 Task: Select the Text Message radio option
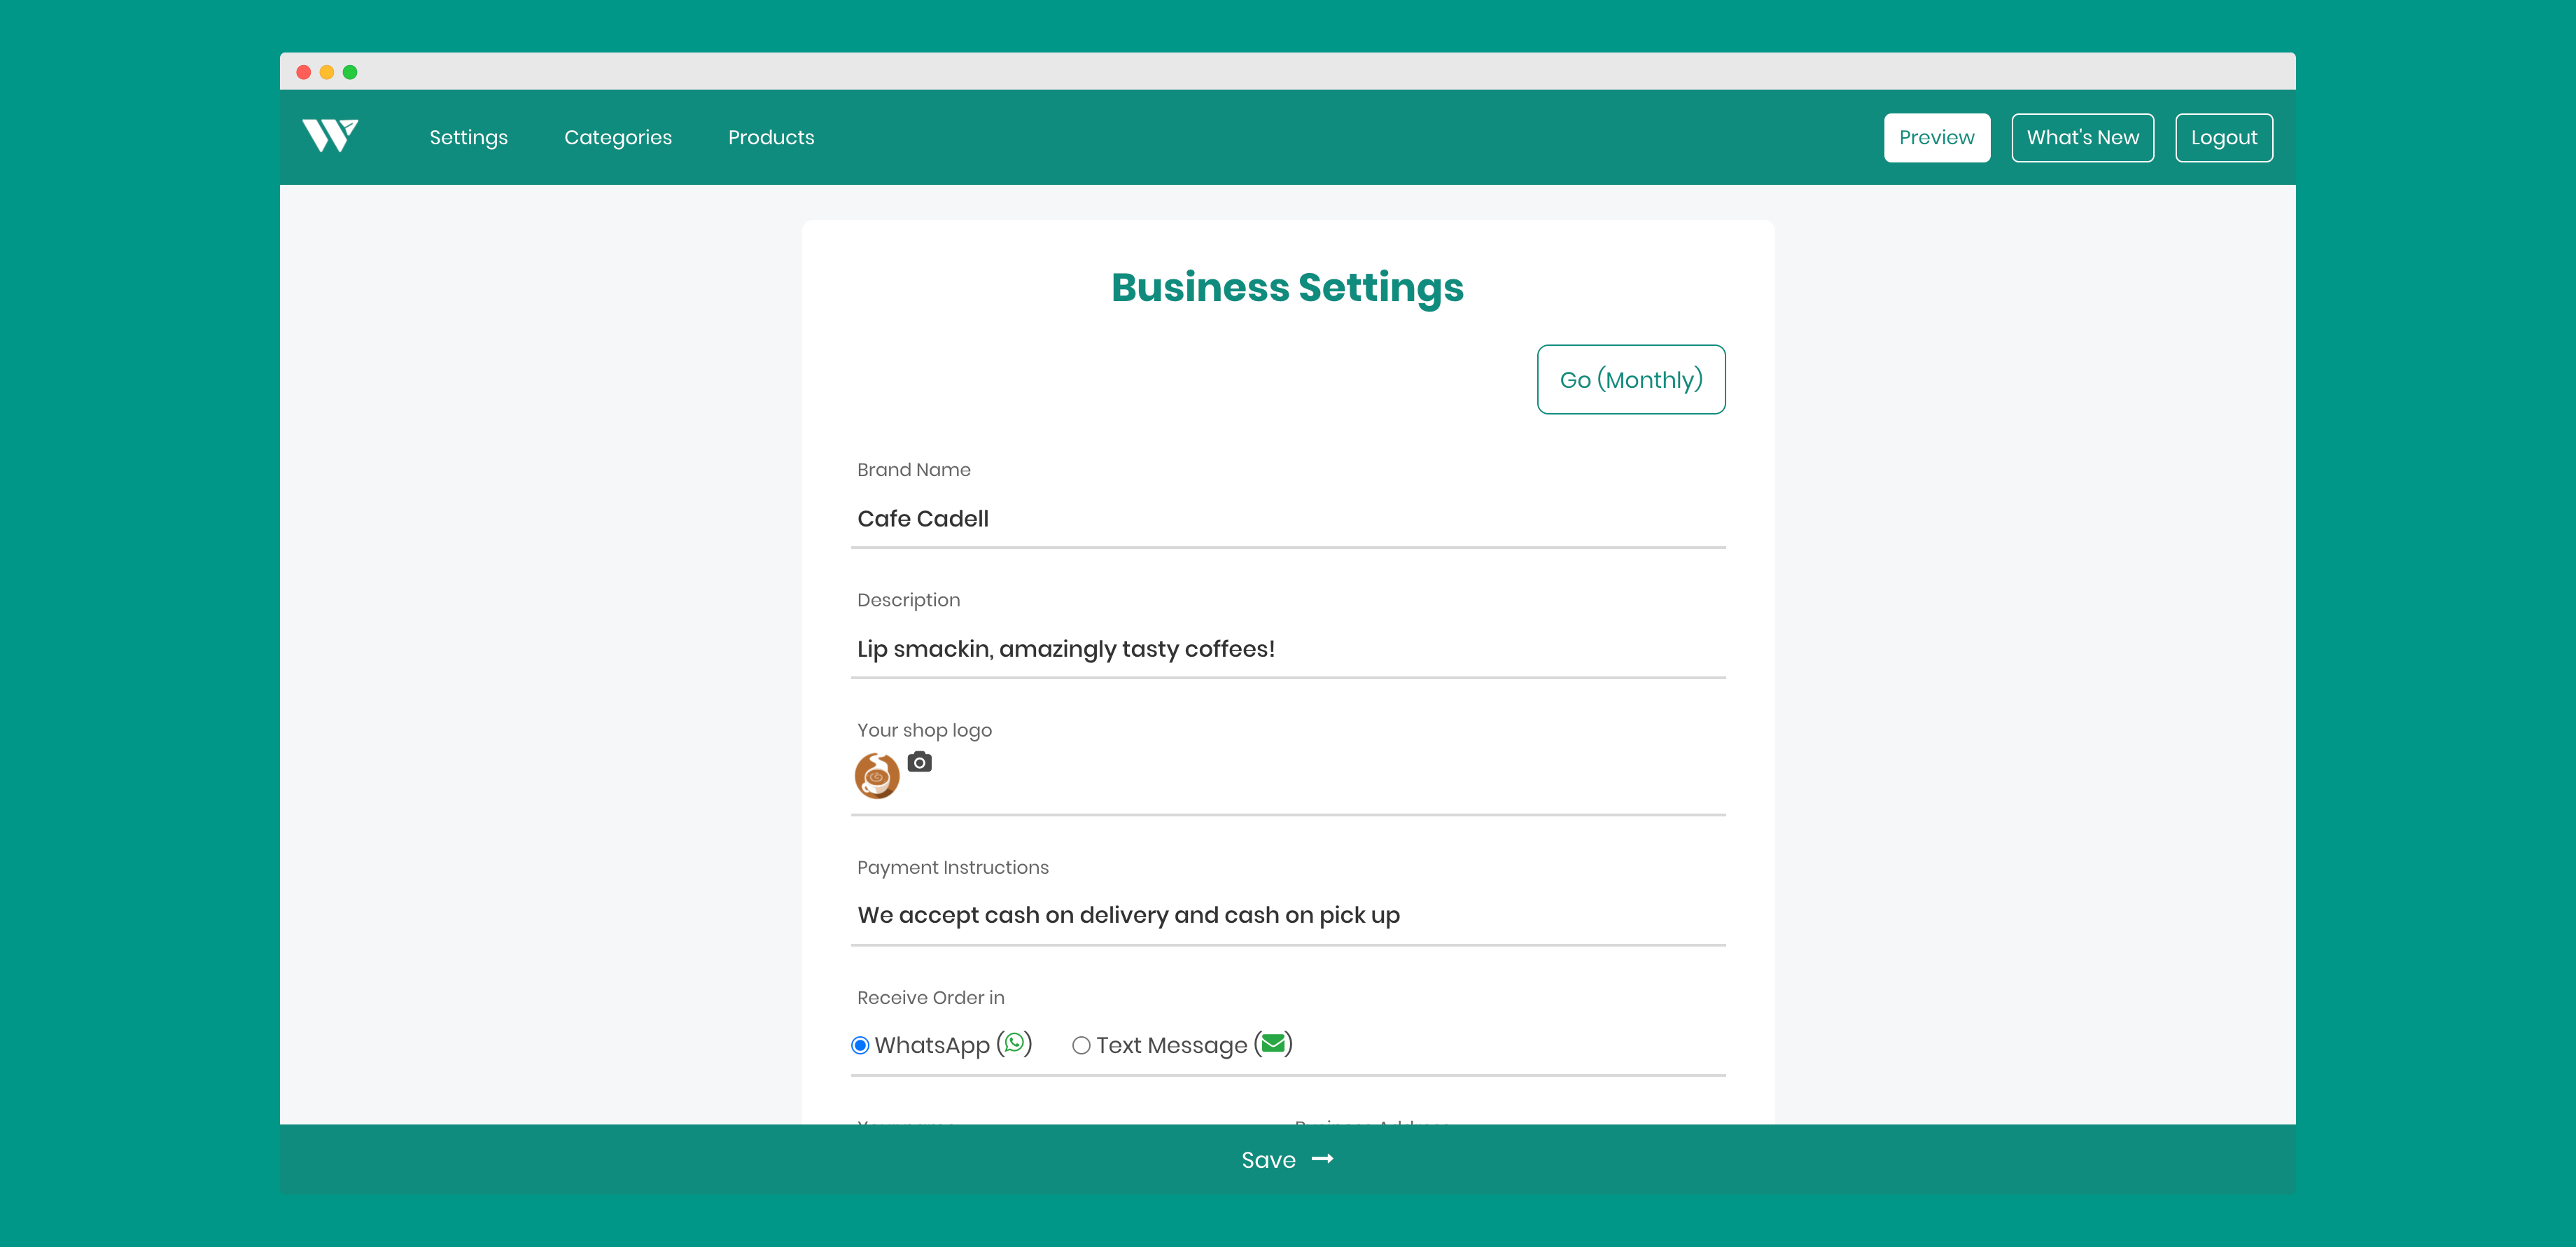coord(1081,1045)
